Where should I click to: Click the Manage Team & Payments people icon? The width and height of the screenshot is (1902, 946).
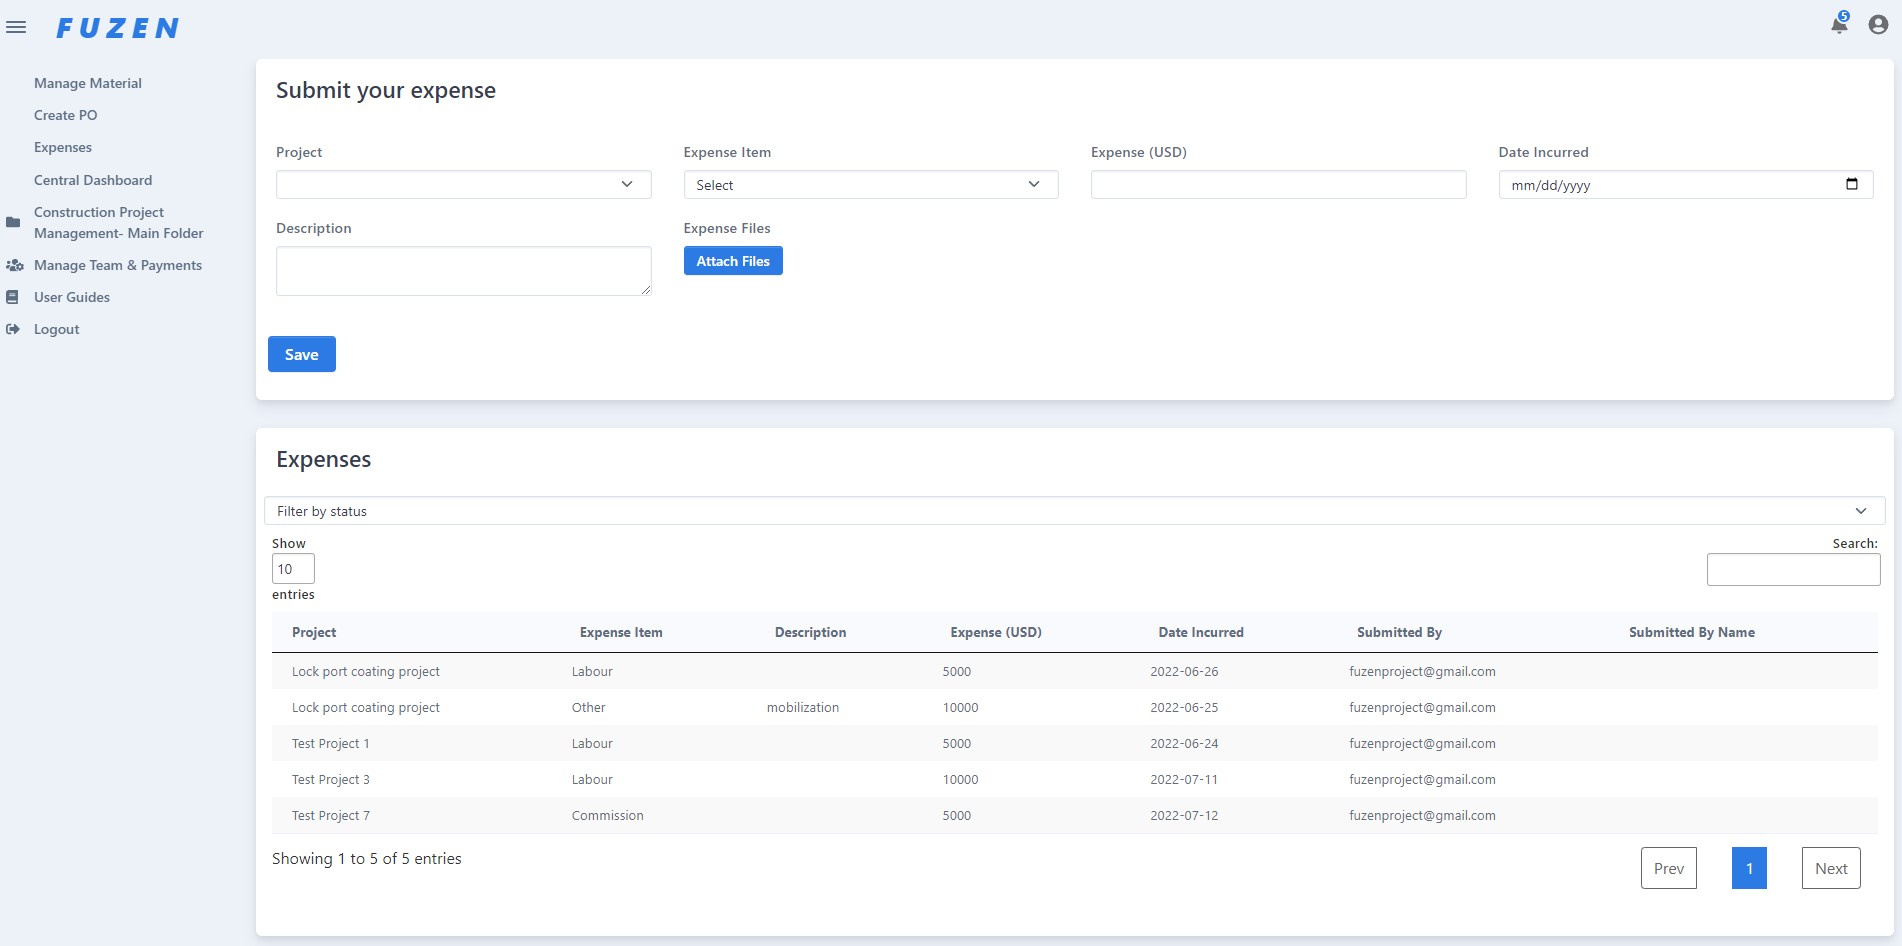(14, 264)
